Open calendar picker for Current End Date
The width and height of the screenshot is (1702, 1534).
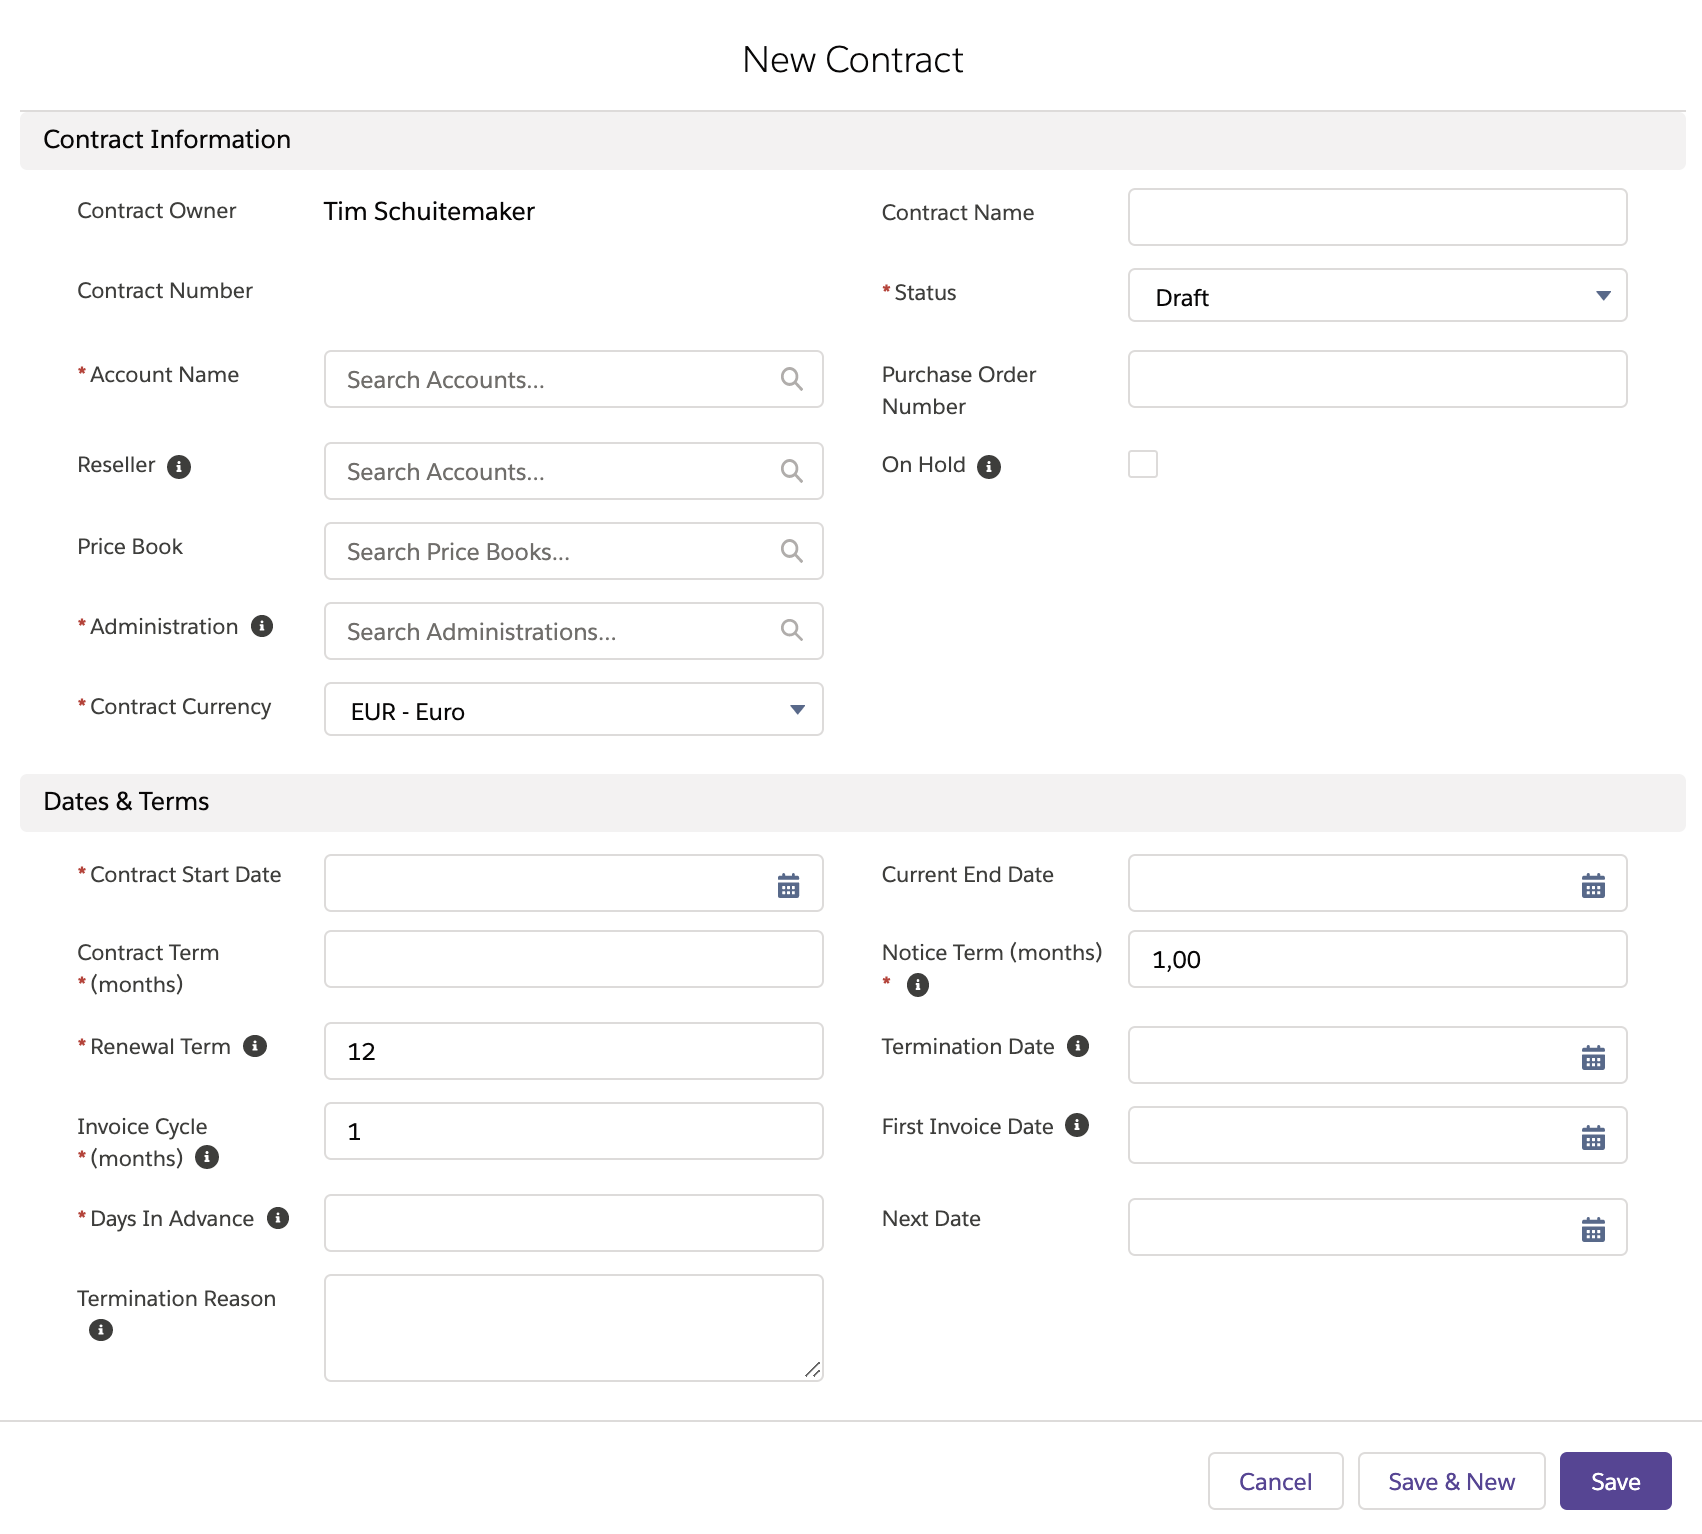(x=1593, y=885)
